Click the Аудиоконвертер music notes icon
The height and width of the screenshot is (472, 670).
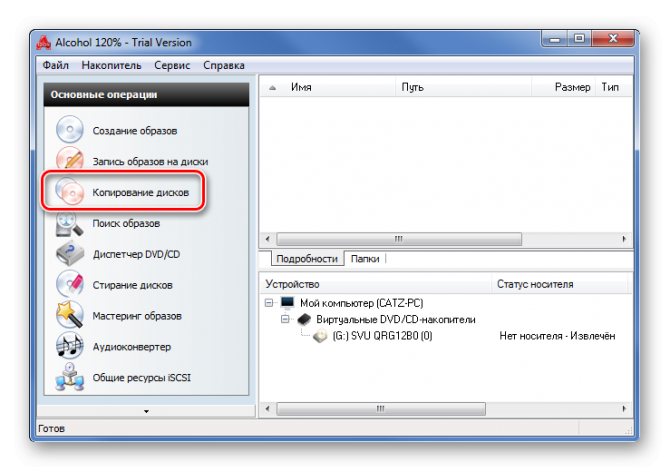click(x=70, y=346)
